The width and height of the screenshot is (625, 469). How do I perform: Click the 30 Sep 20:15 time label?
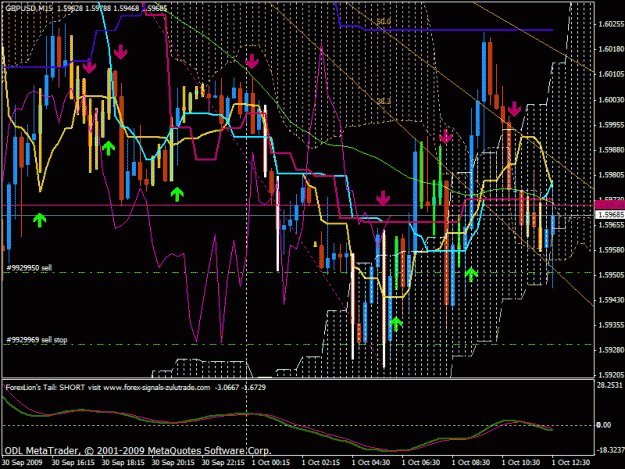pos(173,463)
